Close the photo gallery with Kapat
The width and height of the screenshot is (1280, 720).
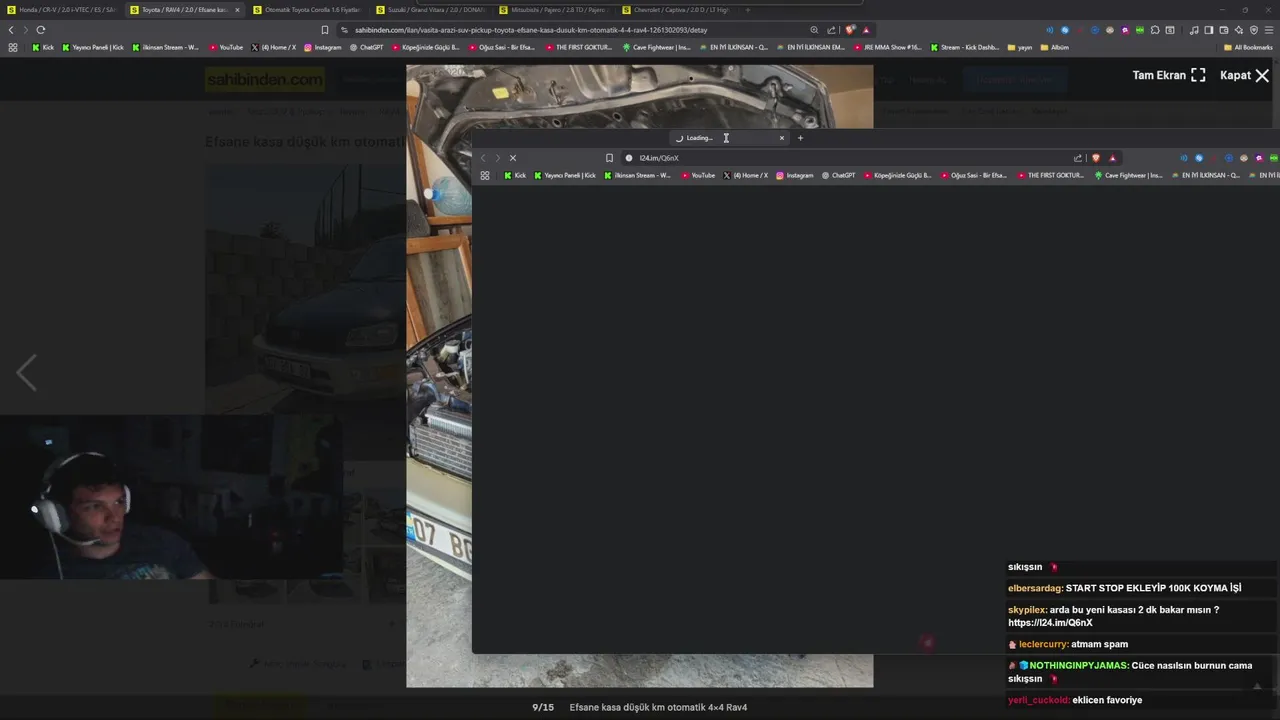pyautogui.click(x=1244, y=75)
